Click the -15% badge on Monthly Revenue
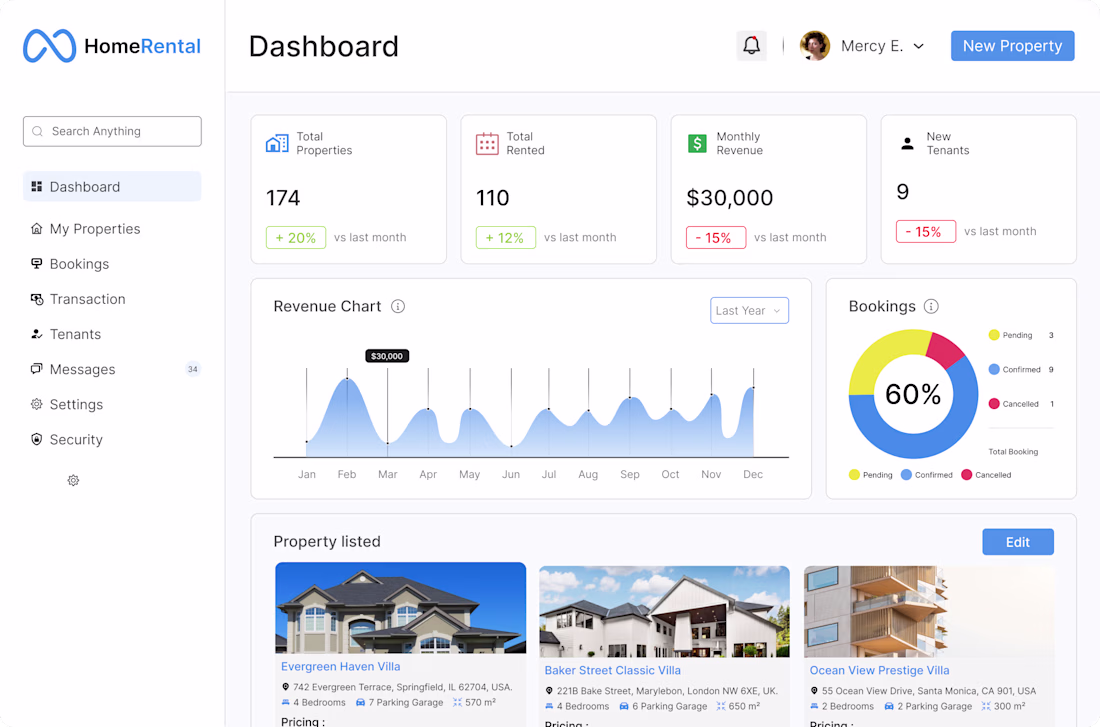1100x727 pixels. (x=716, y=238)
